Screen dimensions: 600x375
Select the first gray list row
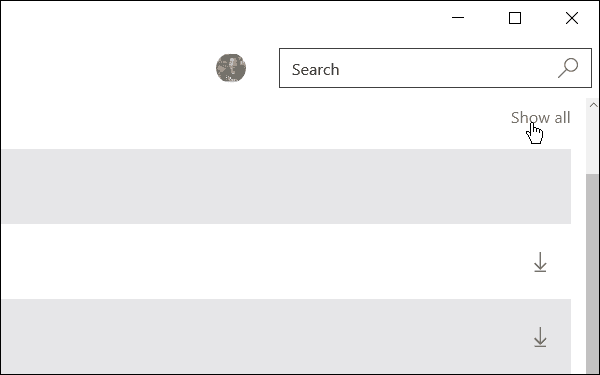286,186
